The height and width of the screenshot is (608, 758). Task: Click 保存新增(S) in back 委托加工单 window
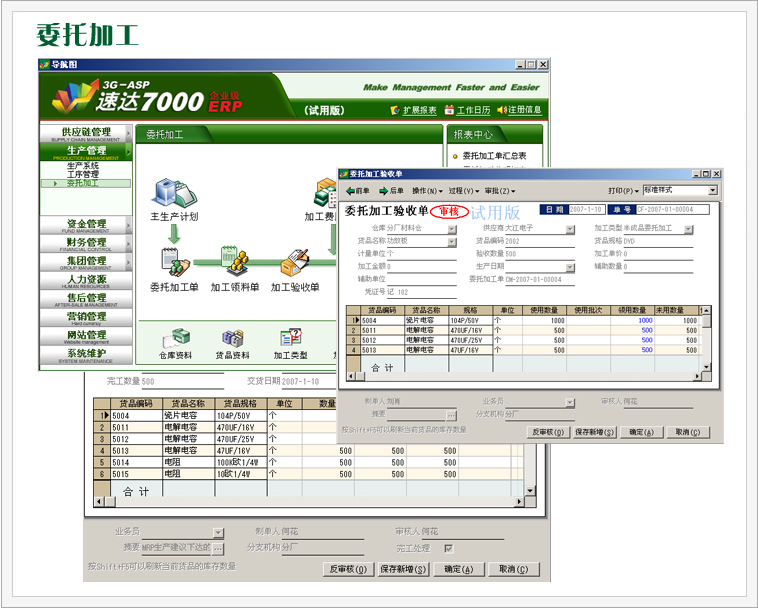coord(403,569)
